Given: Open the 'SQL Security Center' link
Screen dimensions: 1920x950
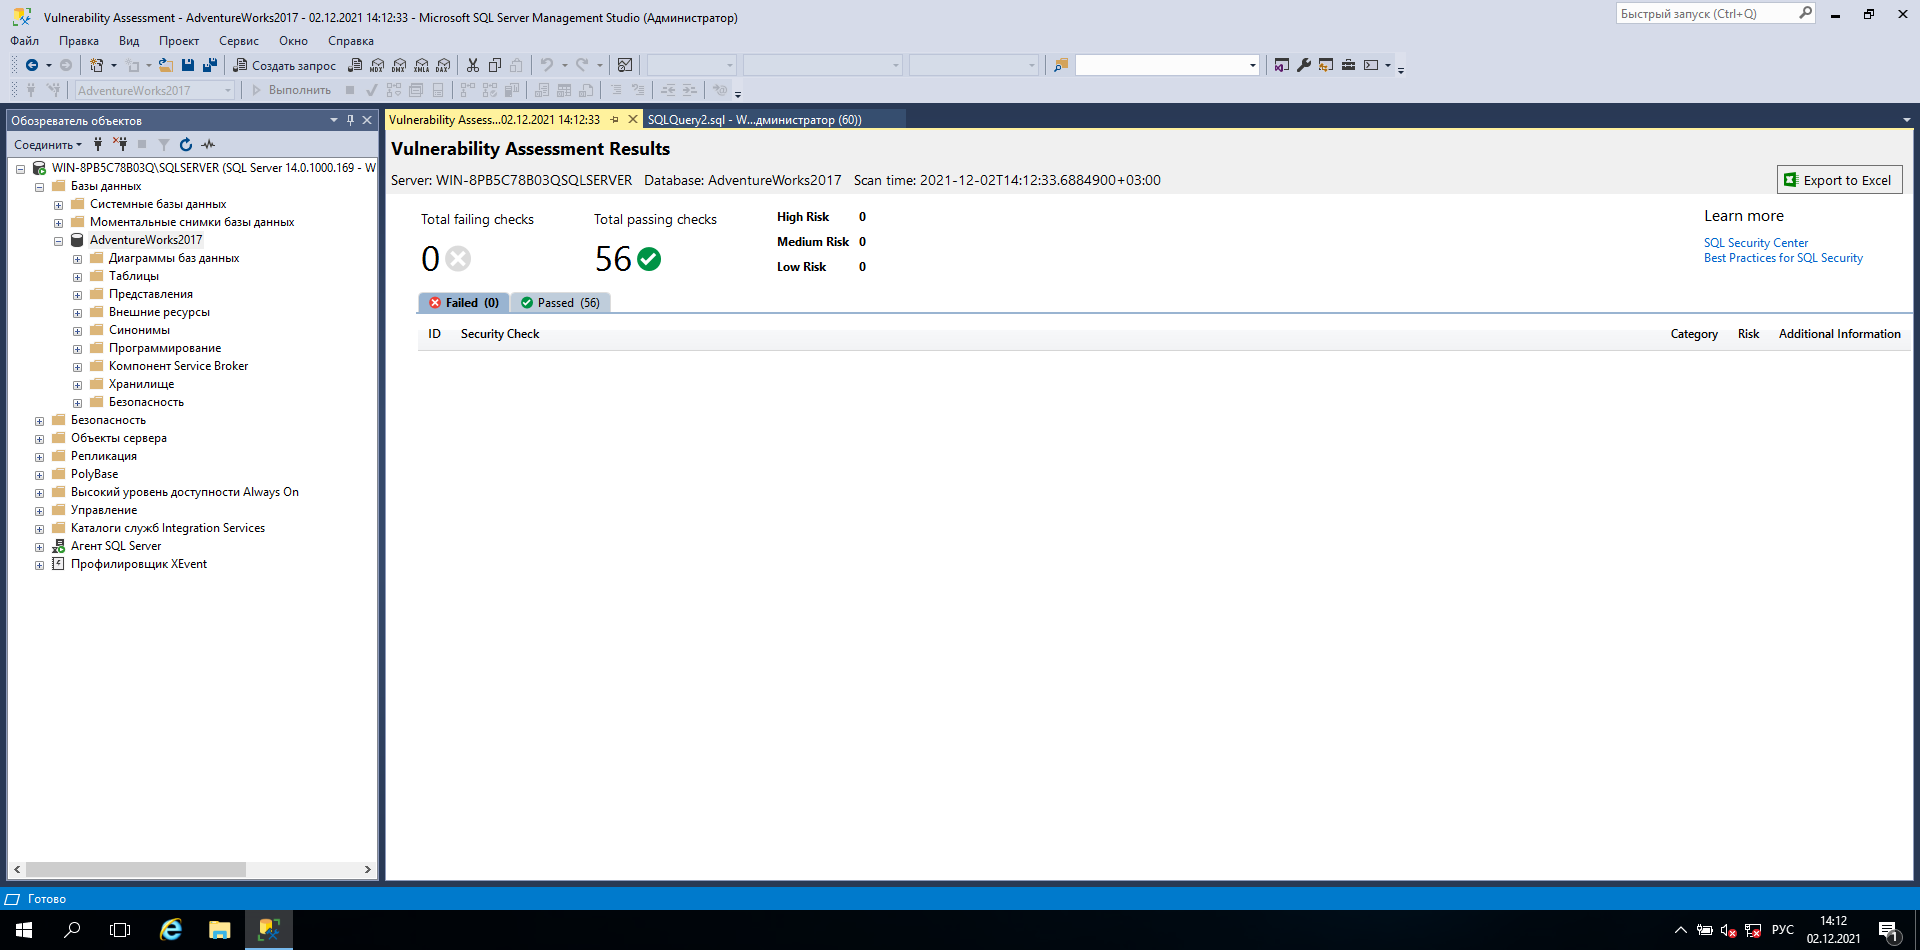Looking at the screenshot, I should [1756, 243].
